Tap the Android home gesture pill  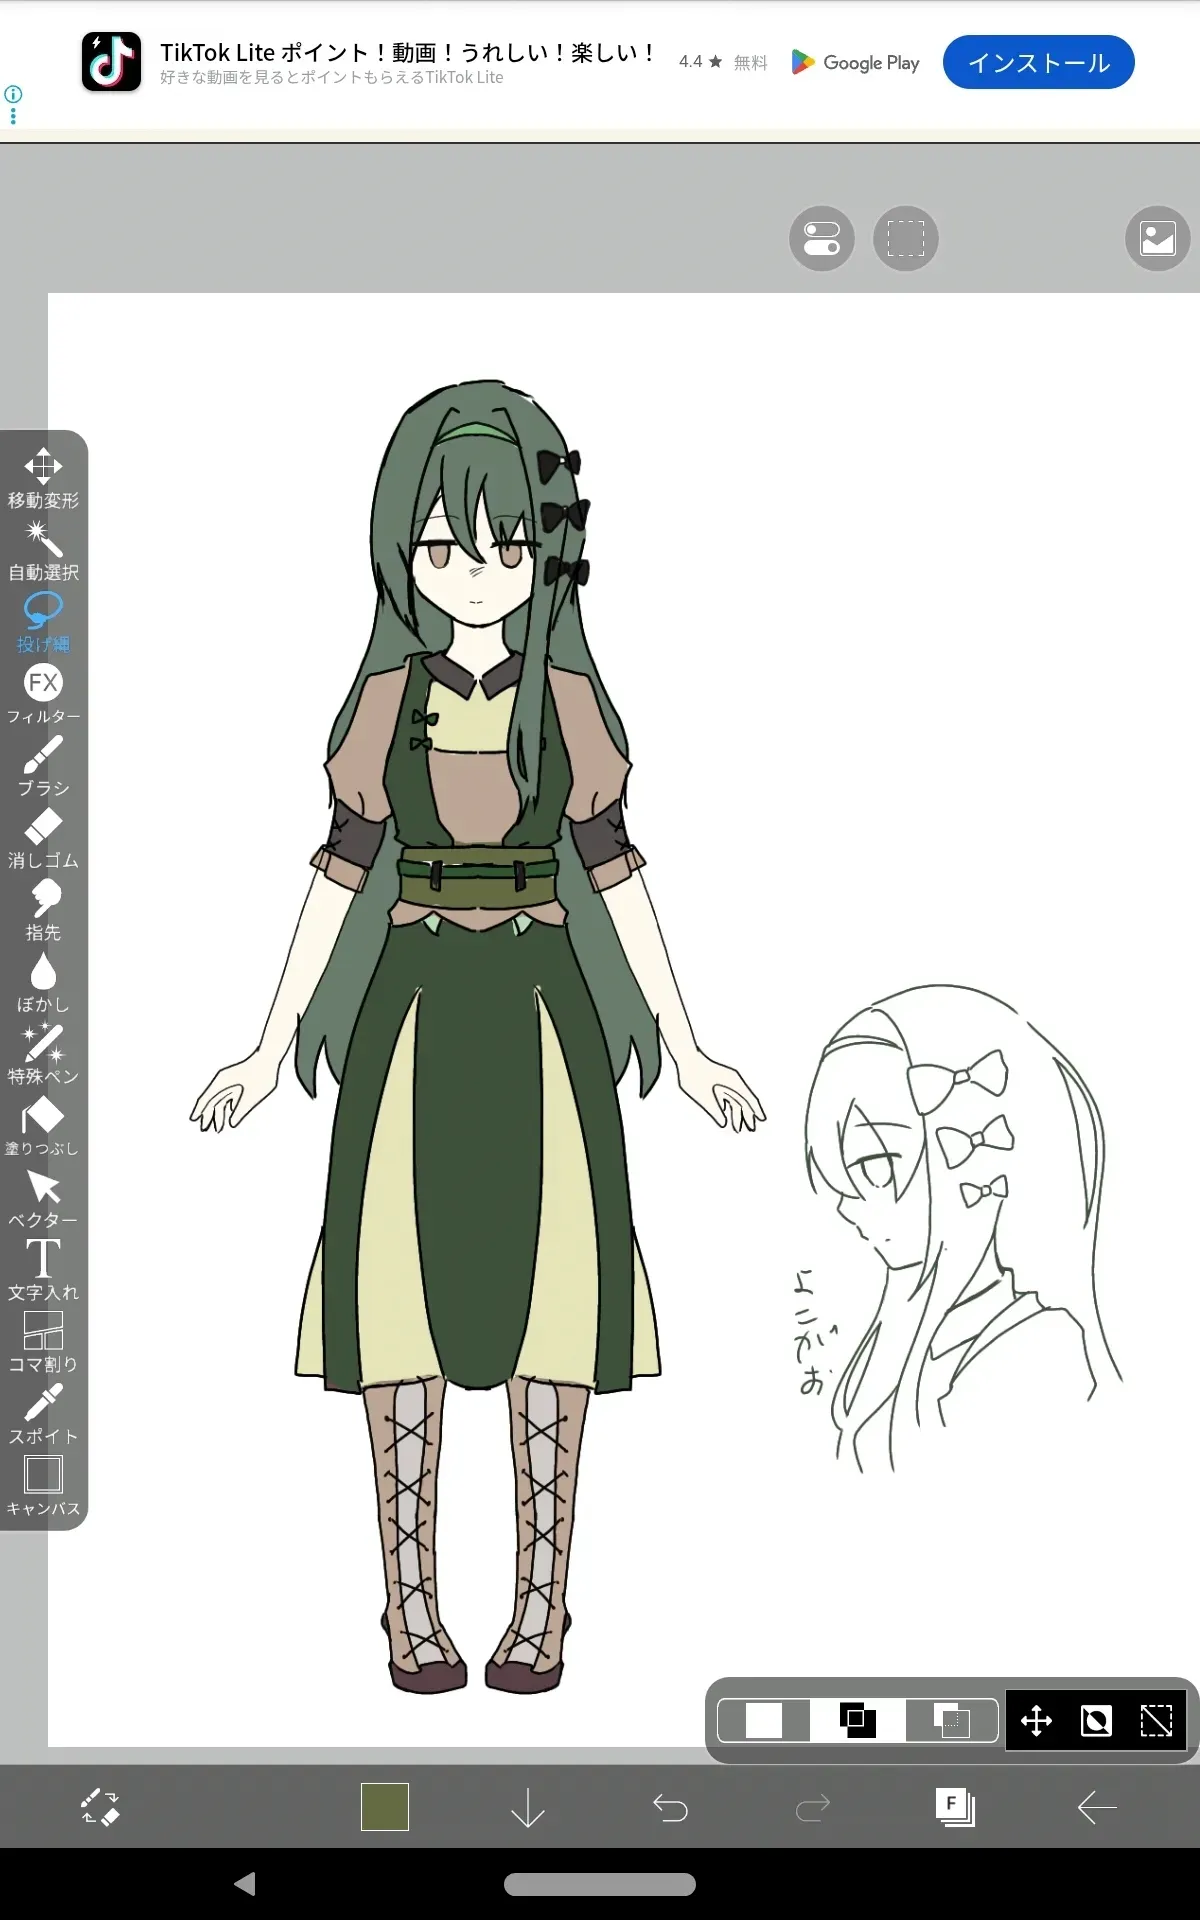[x=600, y=1884]
